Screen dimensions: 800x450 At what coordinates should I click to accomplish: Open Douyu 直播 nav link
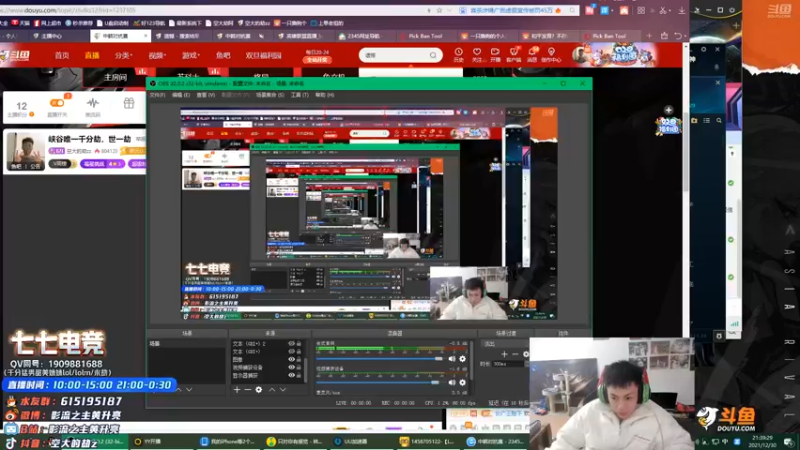tap(92, 55)
